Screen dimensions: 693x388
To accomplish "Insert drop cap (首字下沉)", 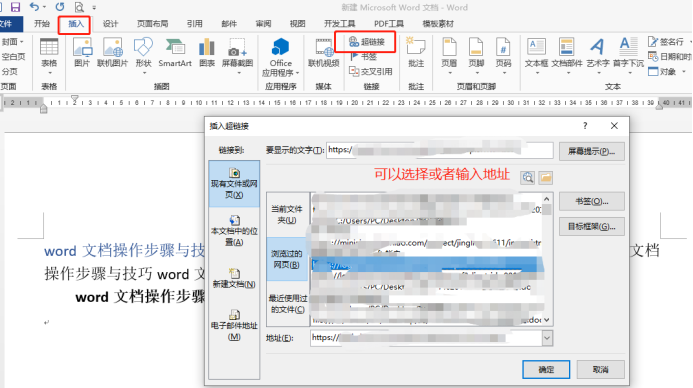I will pyautogui.click(x=628, y=56).
